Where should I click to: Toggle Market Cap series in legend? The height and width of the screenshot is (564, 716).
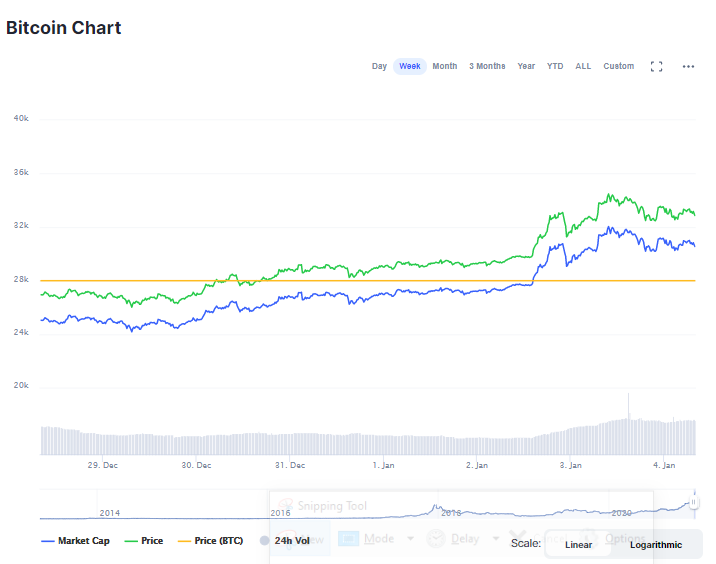point(75,541)
